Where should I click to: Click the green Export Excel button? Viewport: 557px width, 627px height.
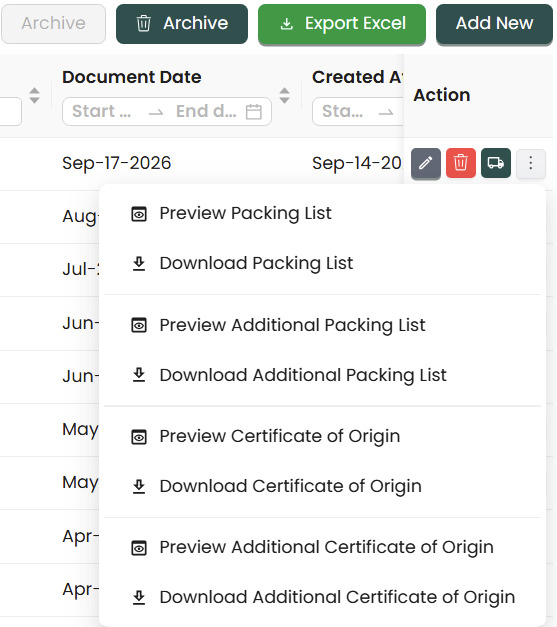(x=342, y=24)
